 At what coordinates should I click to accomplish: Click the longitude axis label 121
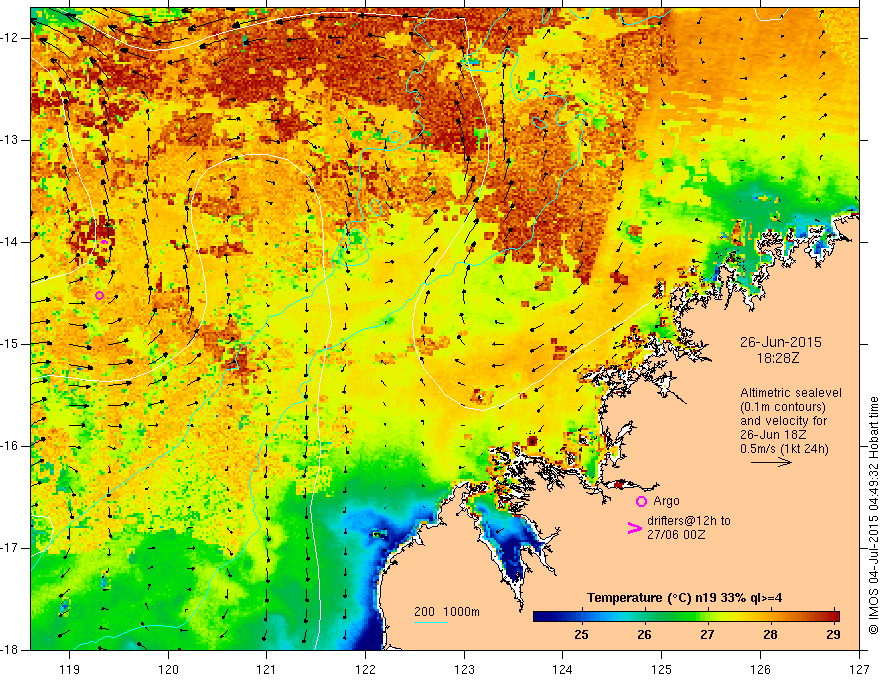(267, 669)
